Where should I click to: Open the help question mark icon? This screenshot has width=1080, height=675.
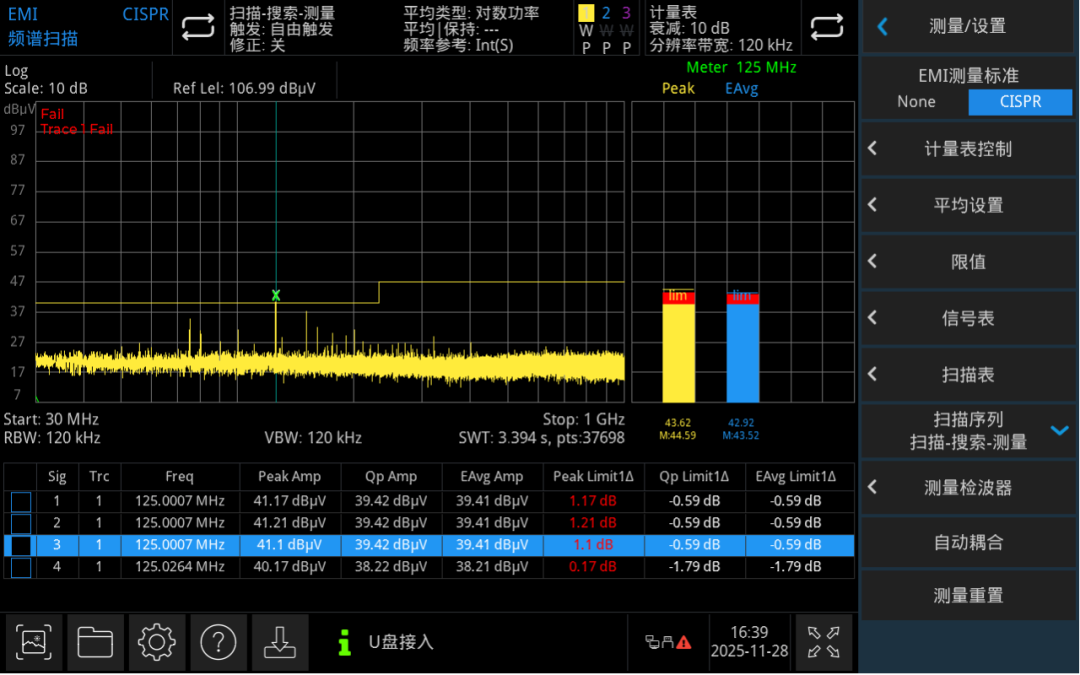tap(218, 642)
